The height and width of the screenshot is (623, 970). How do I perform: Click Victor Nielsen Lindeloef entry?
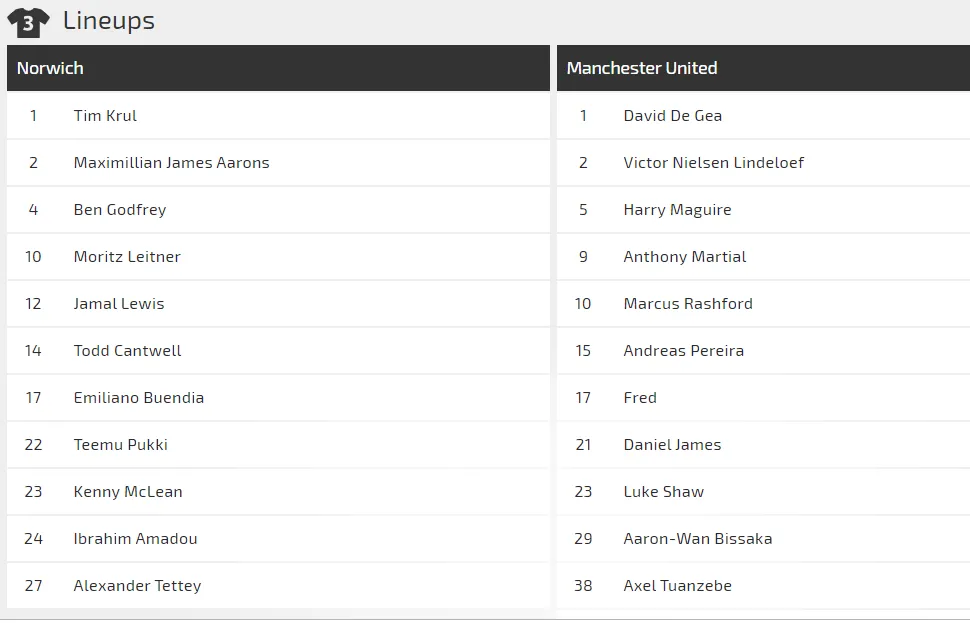(713, 163)
